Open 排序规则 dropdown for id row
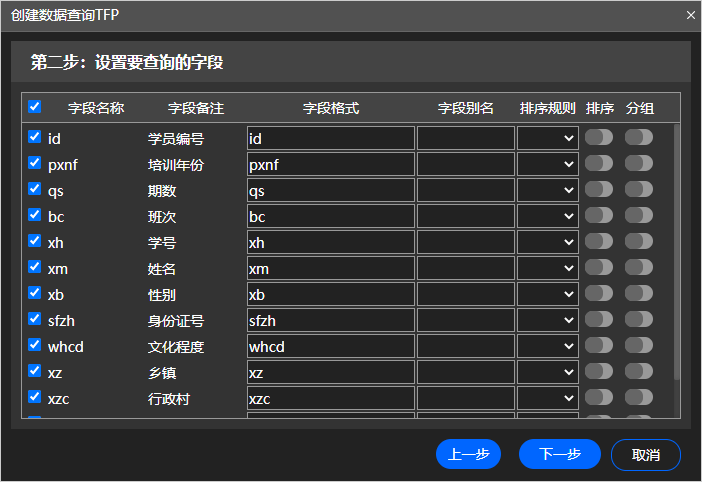Screen dimensions: 702x482 pyautogui.click(x=548, y=138)
